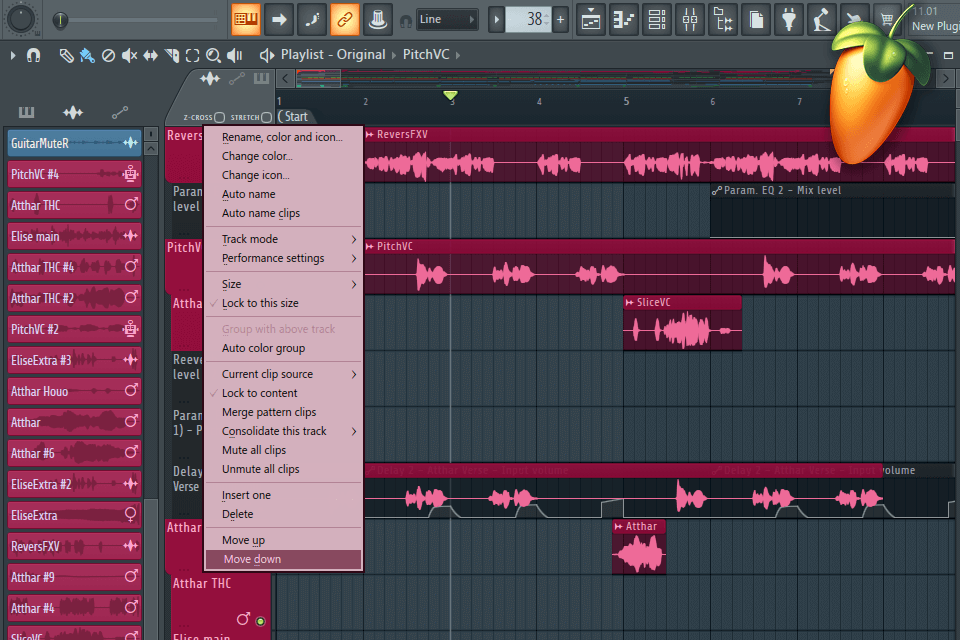Open pattern selector arrow left of 38
Screen dimensions: 960x640
pyautogui.click(x=497, y=20)
